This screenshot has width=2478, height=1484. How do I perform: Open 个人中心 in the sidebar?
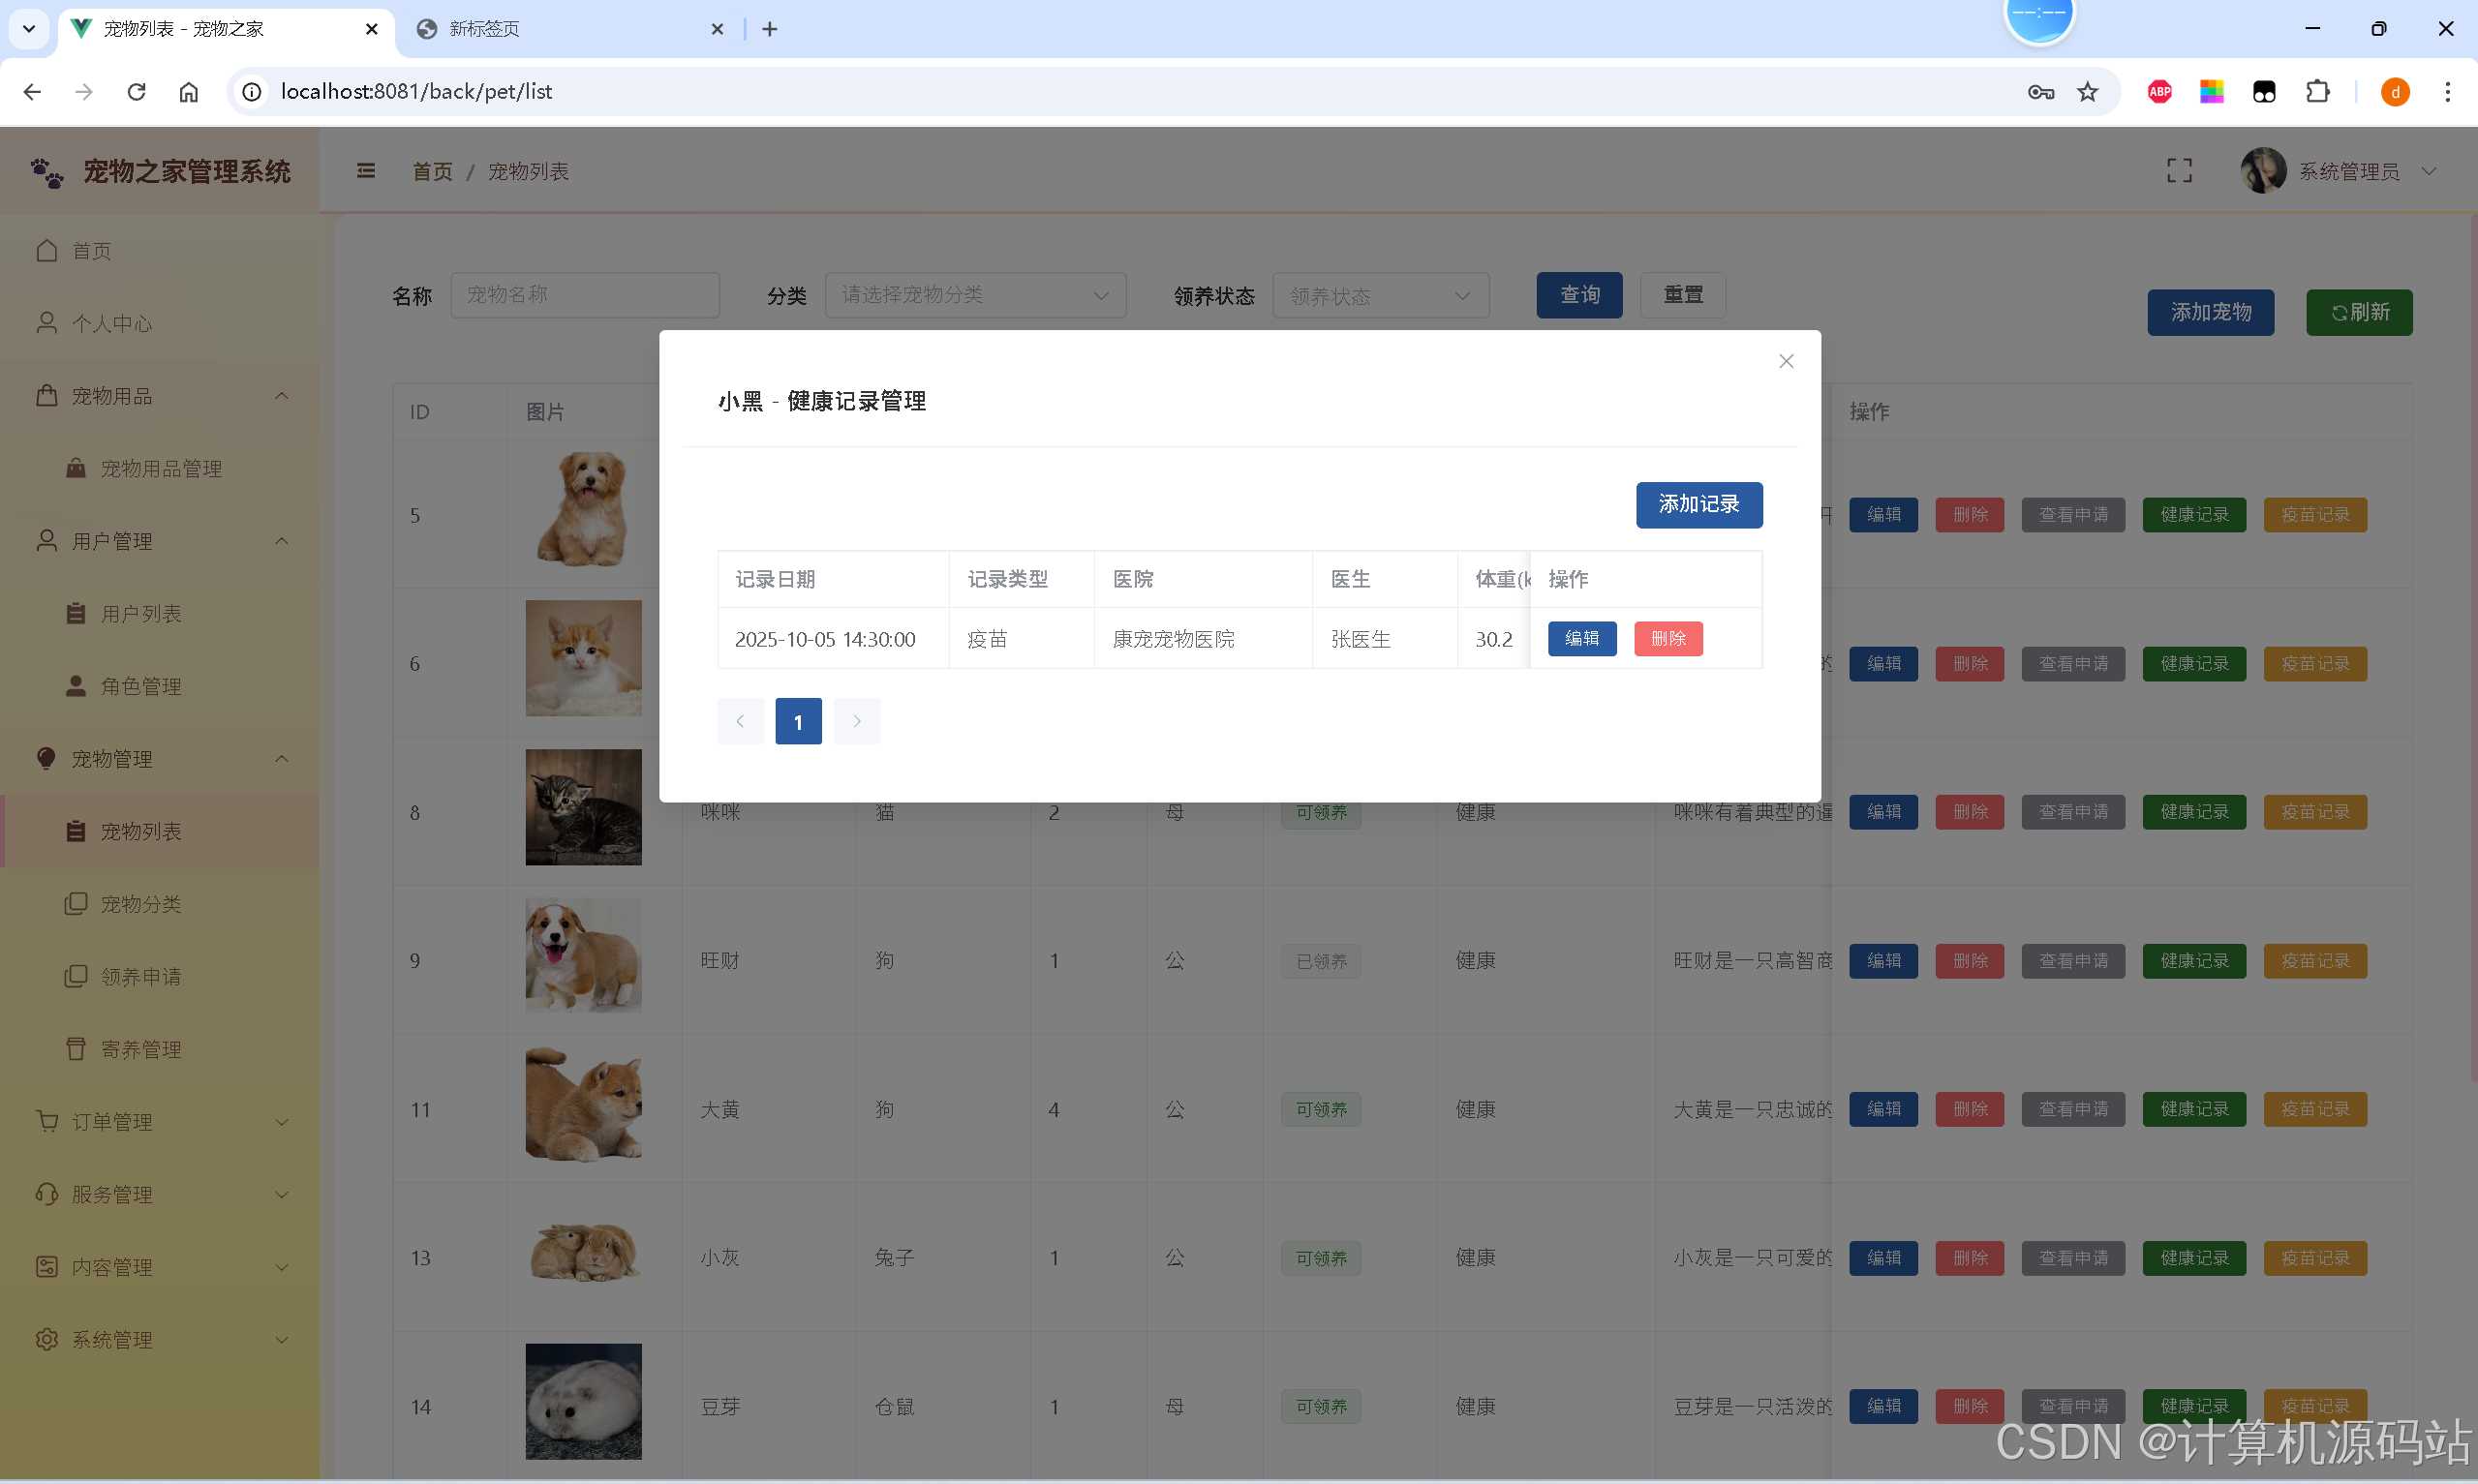pyautogui.click(x=160, y=323)
